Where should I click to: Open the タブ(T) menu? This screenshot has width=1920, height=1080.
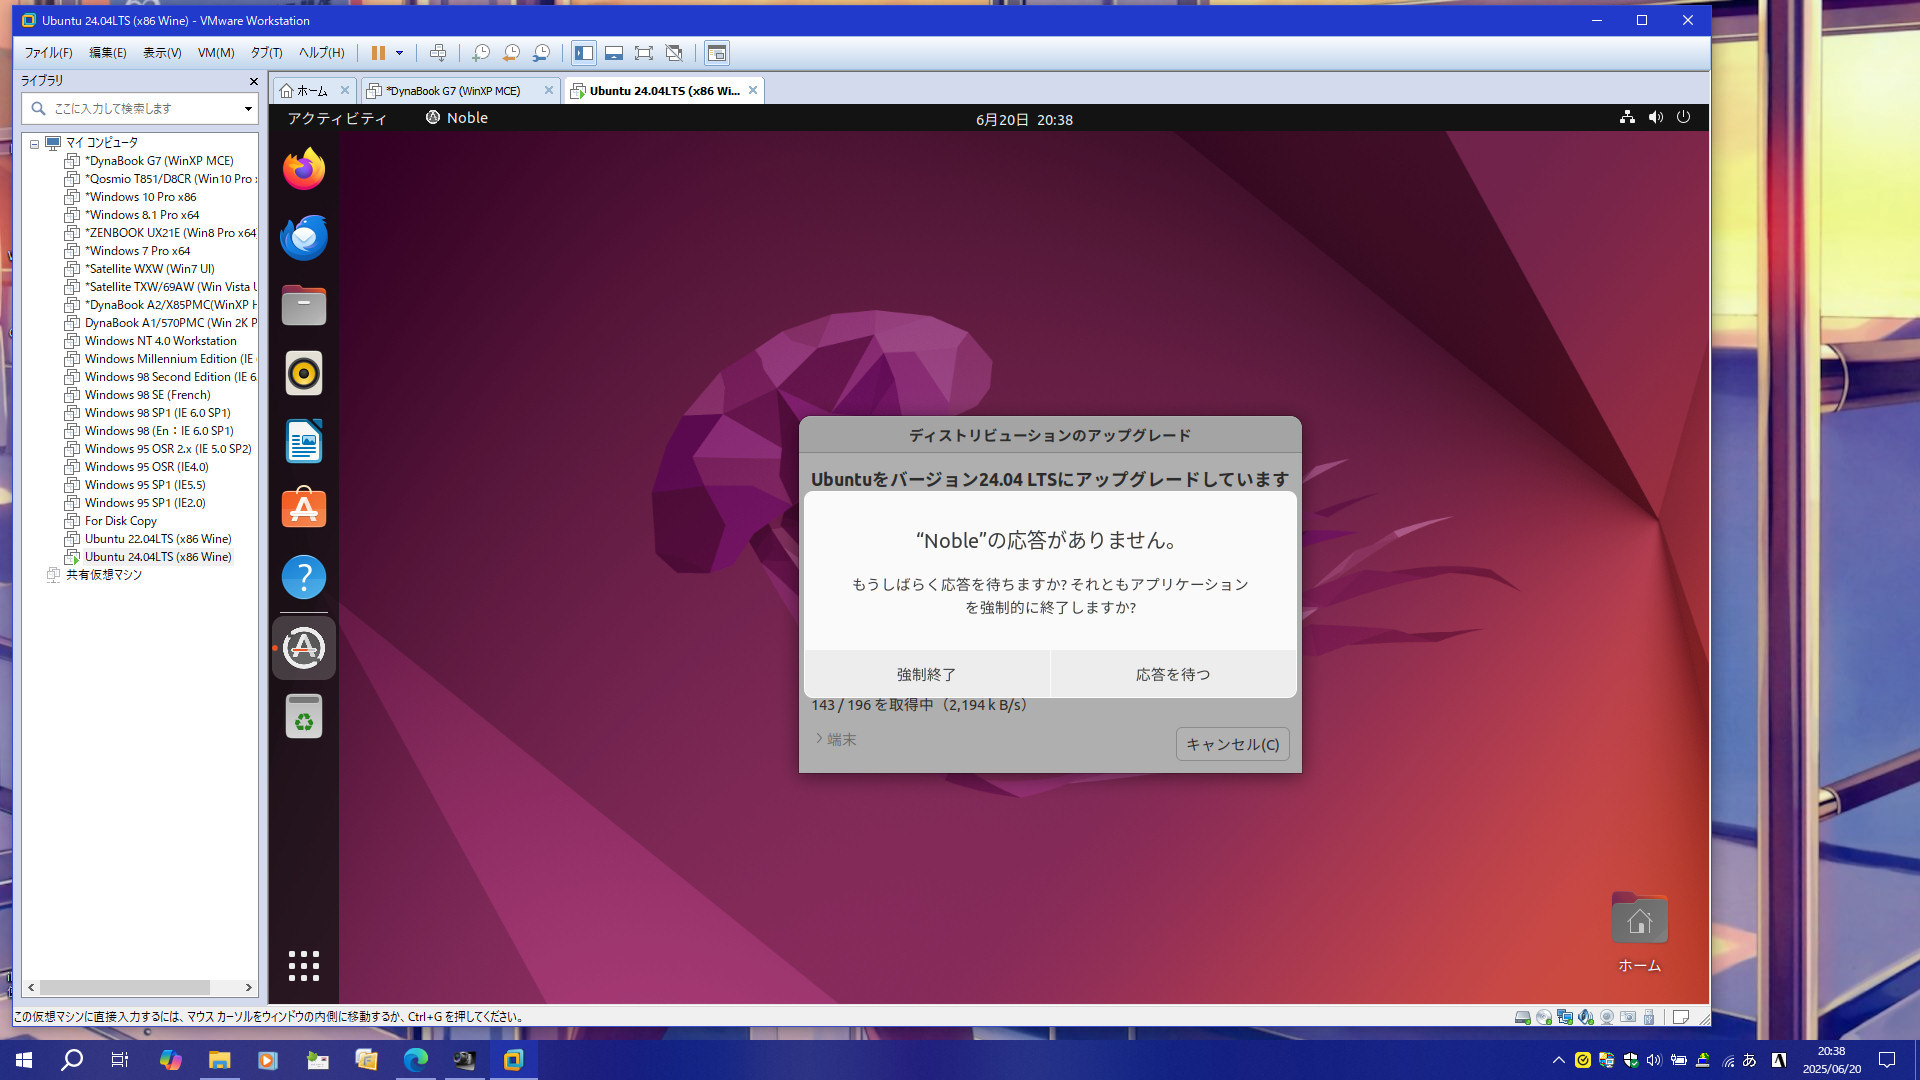pos(266,53)
